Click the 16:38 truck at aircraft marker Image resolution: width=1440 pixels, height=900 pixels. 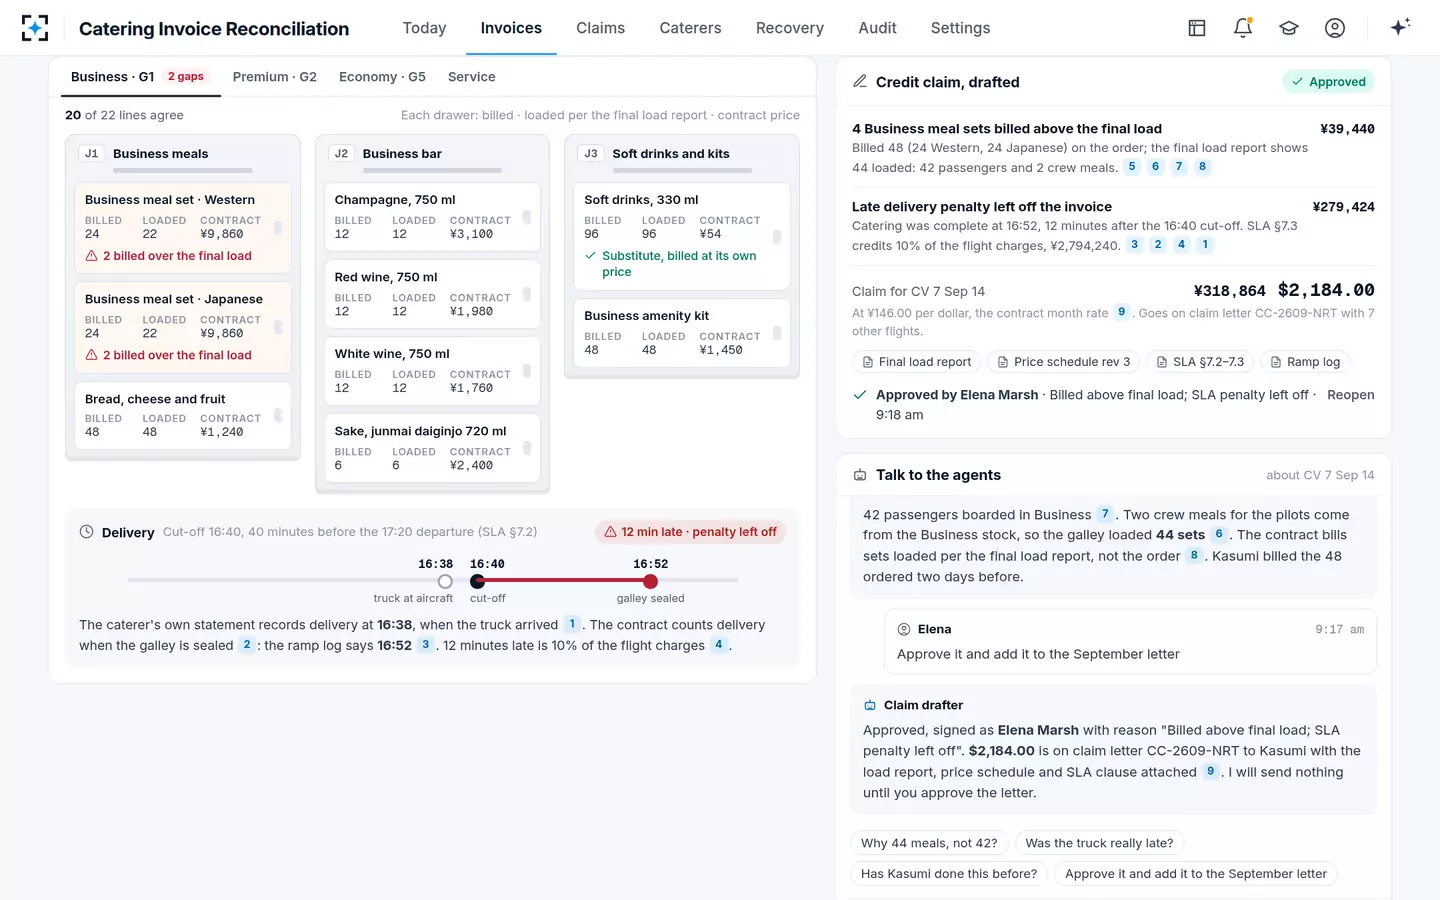445,581
